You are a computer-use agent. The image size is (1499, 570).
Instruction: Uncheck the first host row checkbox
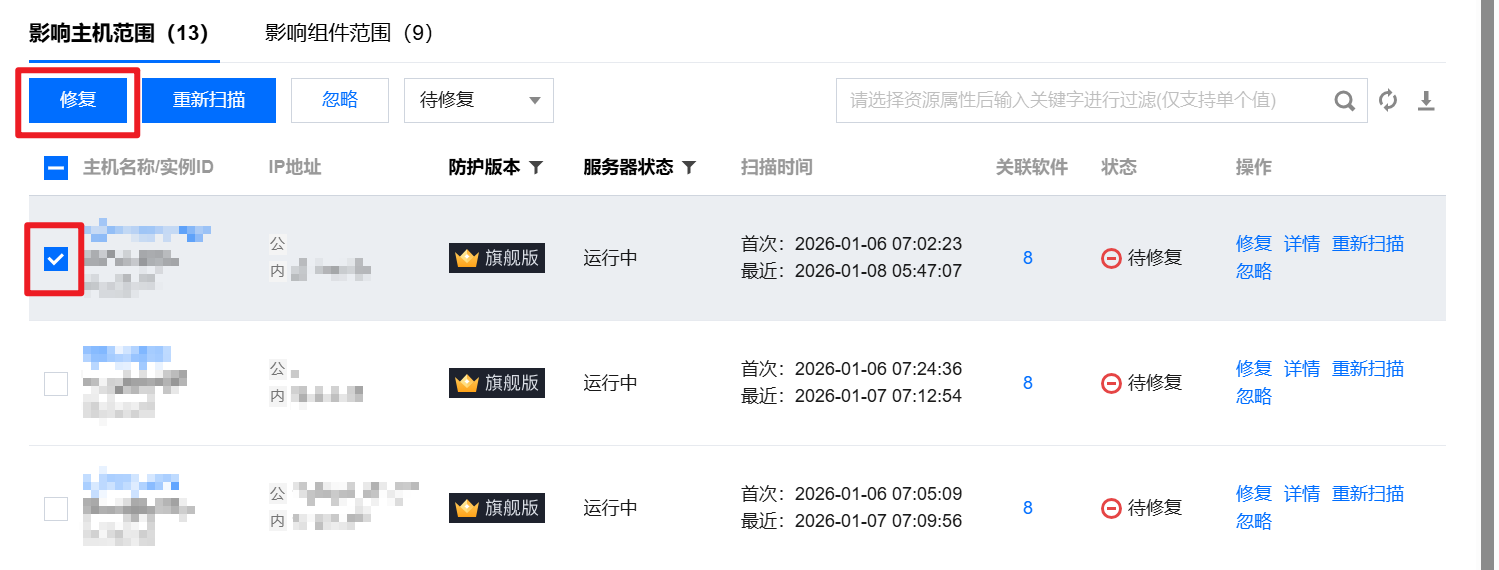coord(56,260)
